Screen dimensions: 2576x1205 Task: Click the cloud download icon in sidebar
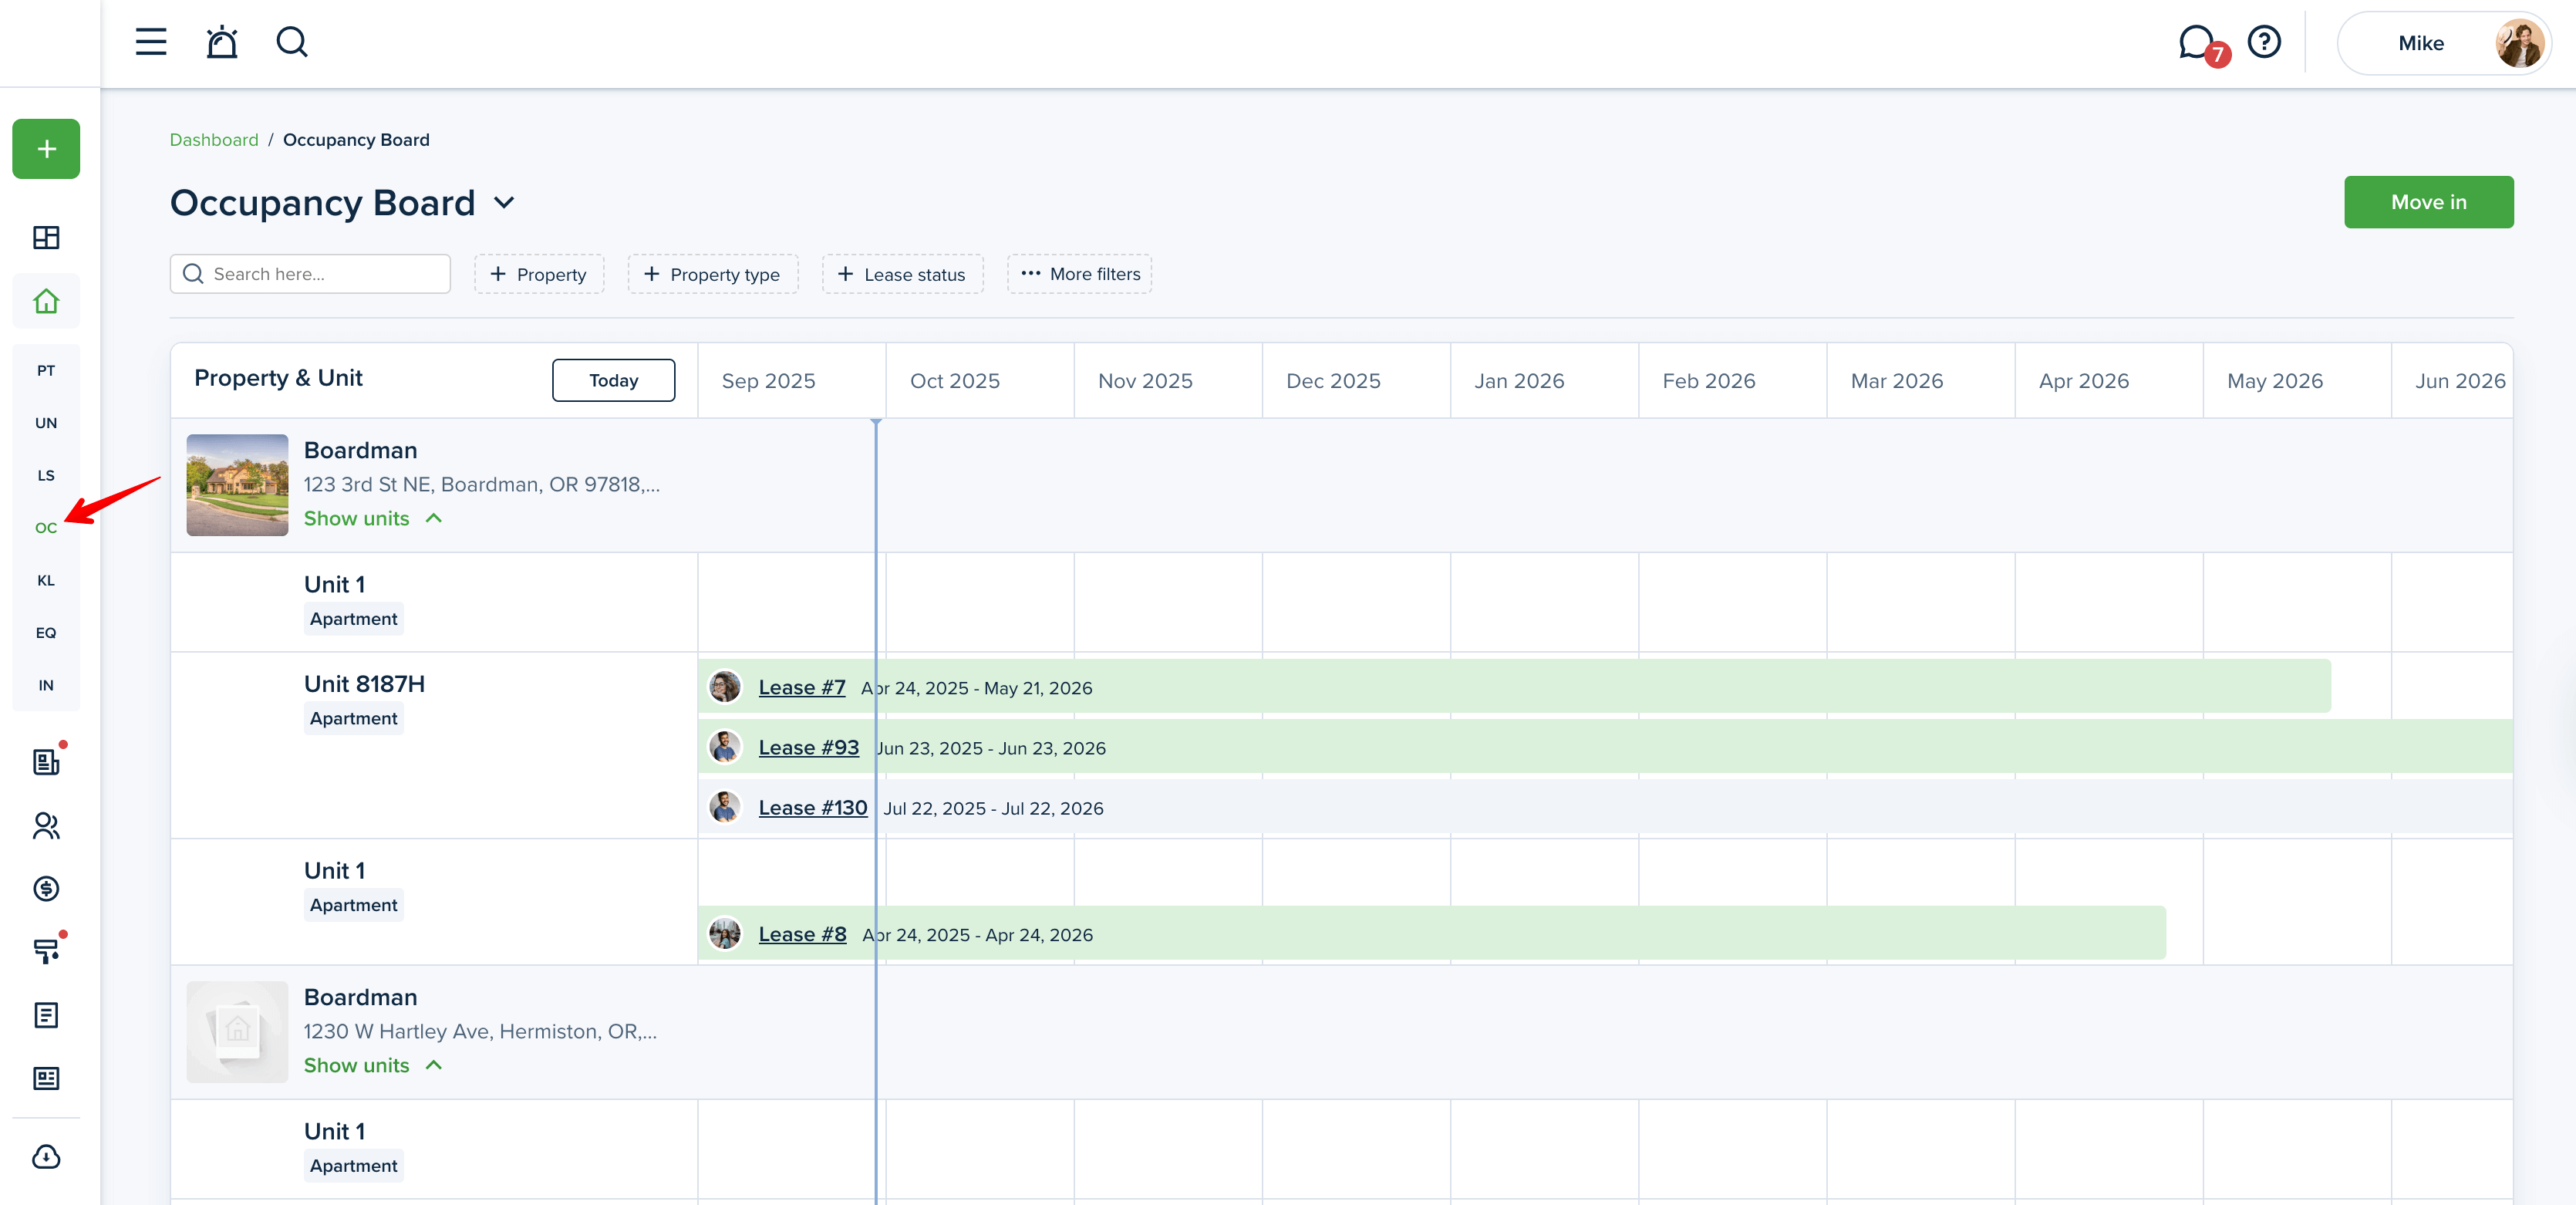pyautogui.click(x=46, y=1157)
